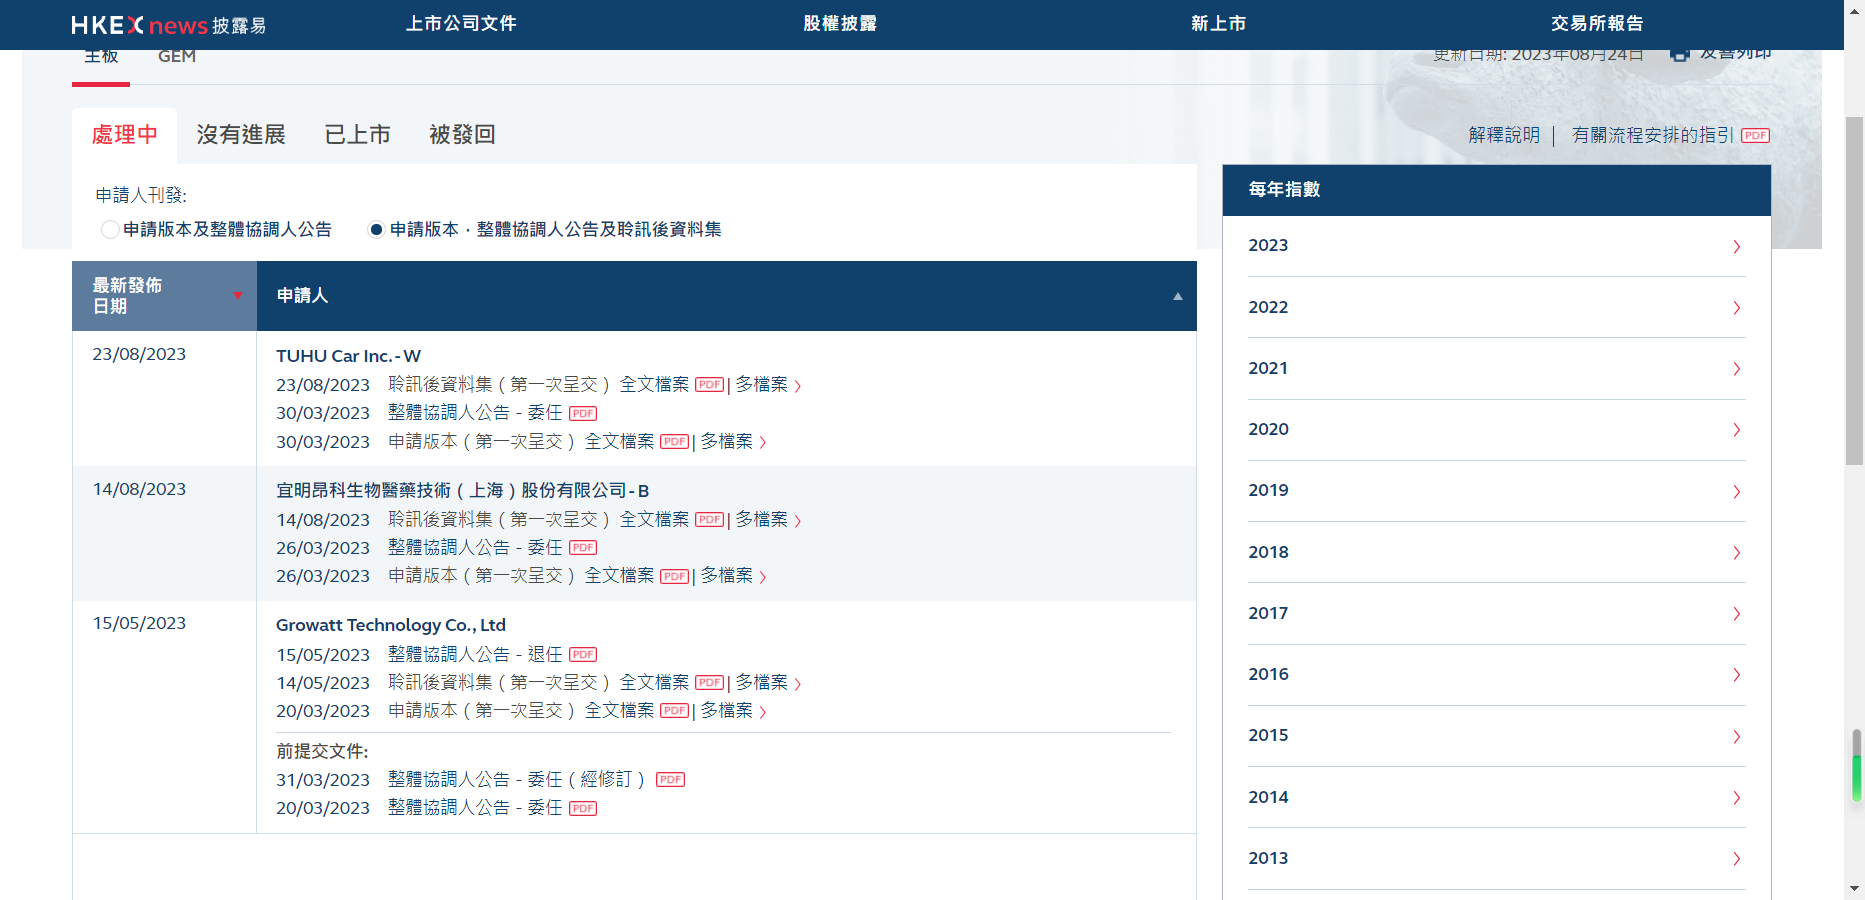
Task: Switch to 處理中 tab
Action: pyautogui.click(x=124, y=135)
